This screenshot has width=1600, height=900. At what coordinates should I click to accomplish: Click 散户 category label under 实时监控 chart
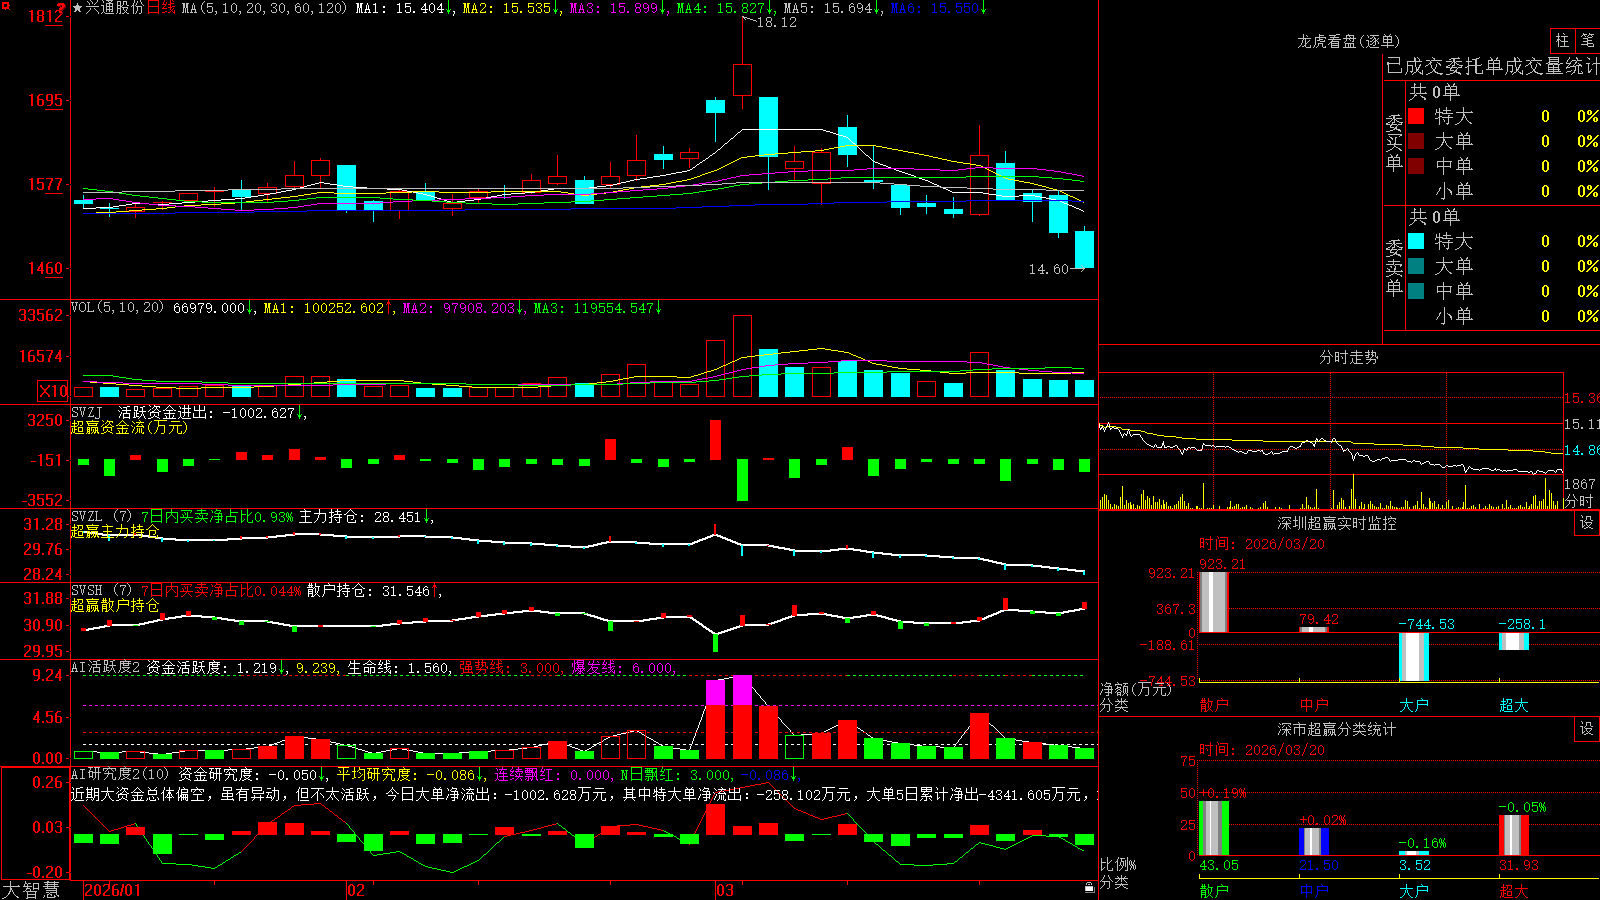tap(1214, 705)
